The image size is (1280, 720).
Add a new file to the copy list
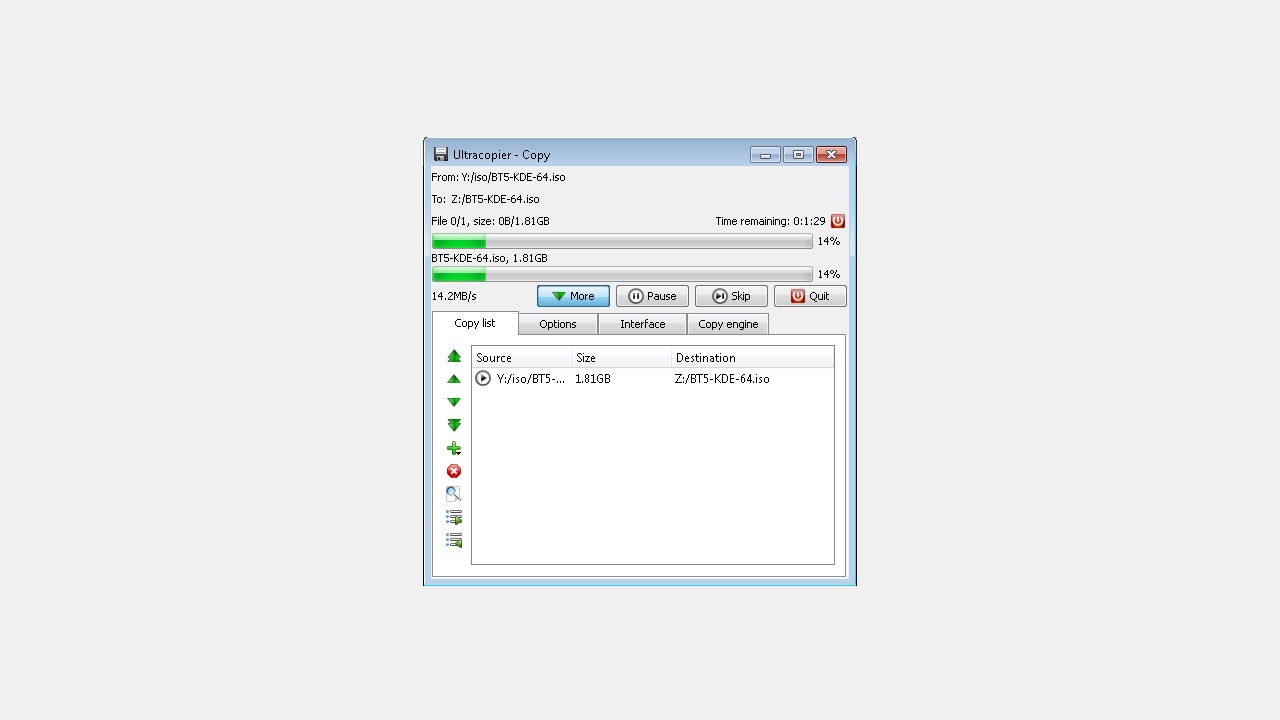tap(452, 448)
